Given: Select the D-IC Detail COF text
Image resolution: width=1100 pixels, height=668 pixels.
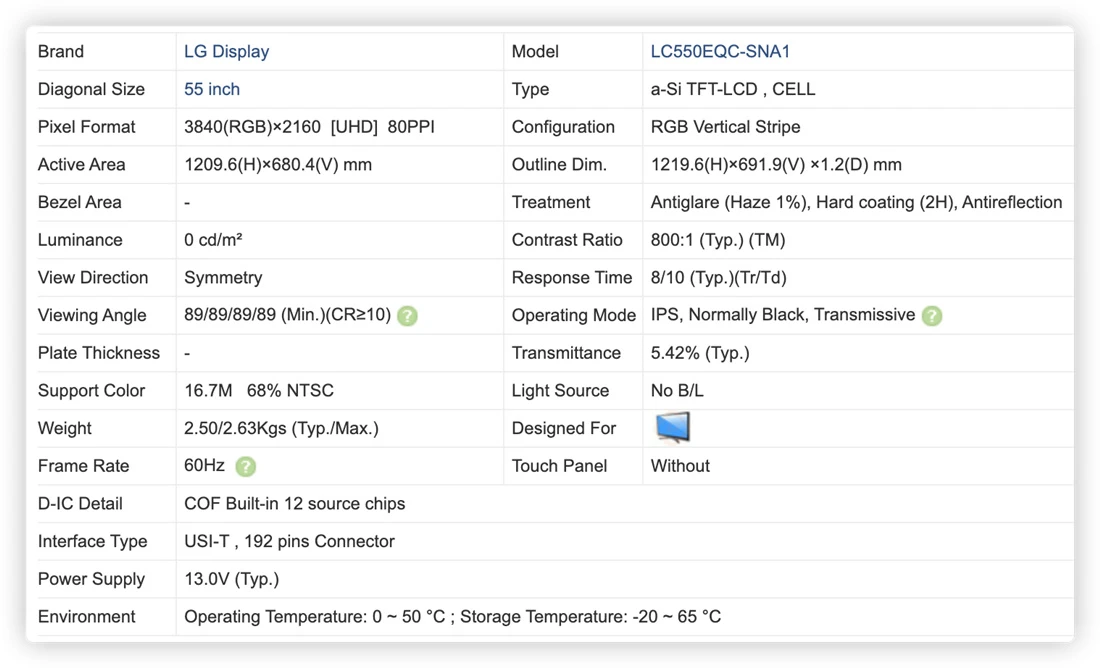Looking at the screenshot, I should click(295, 504).
